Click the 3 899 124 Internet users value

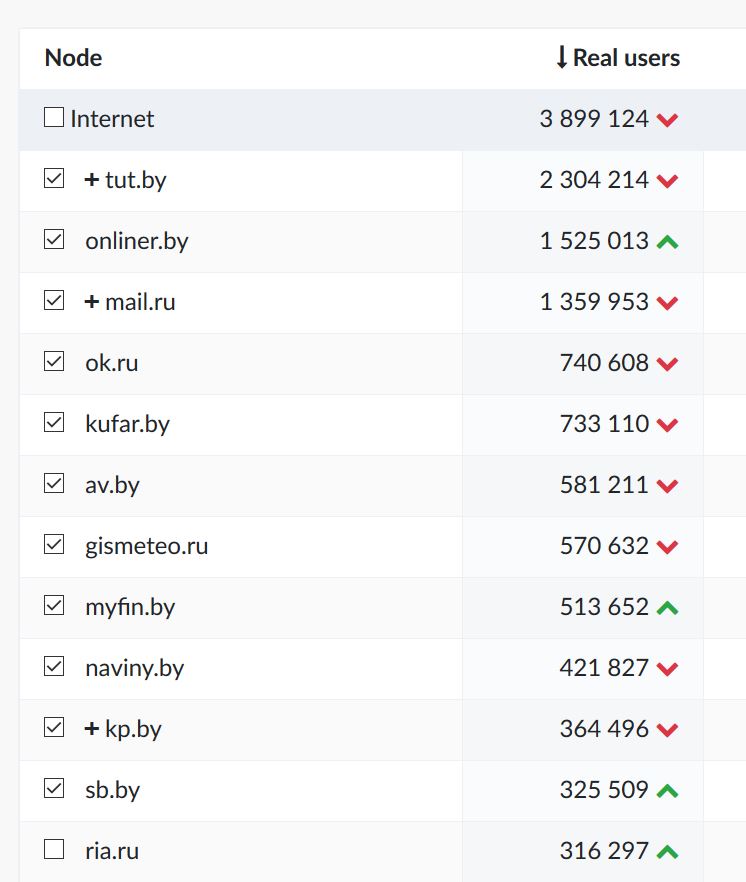594,119
